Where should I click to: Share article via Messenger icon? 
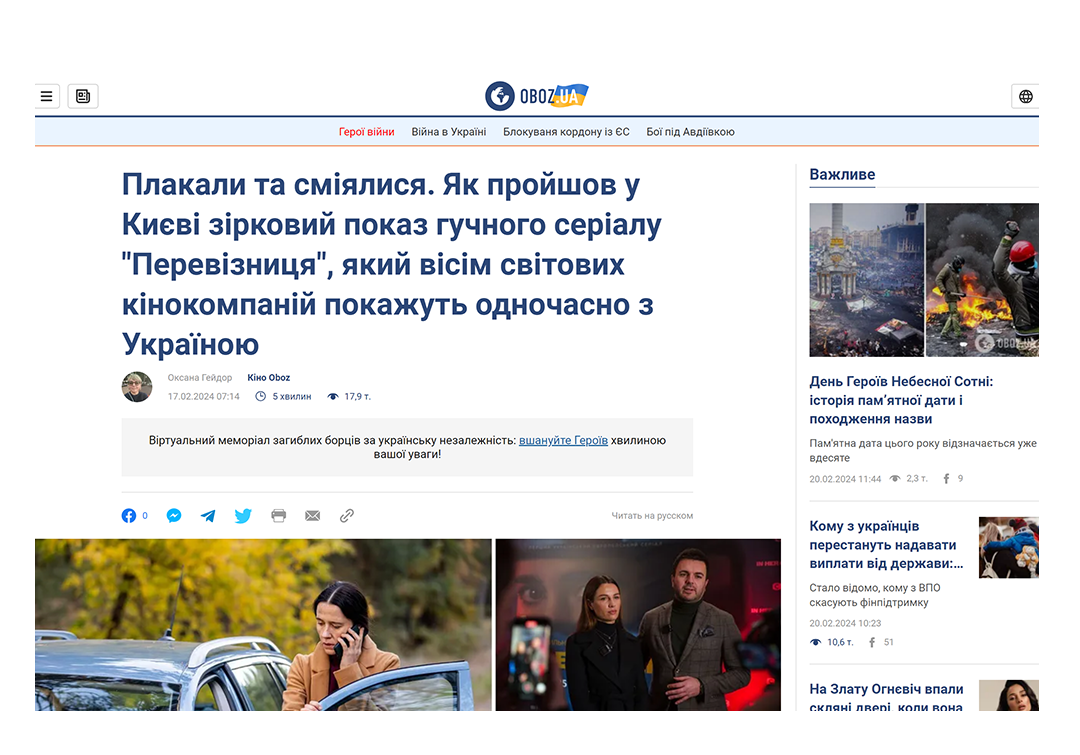174,516
